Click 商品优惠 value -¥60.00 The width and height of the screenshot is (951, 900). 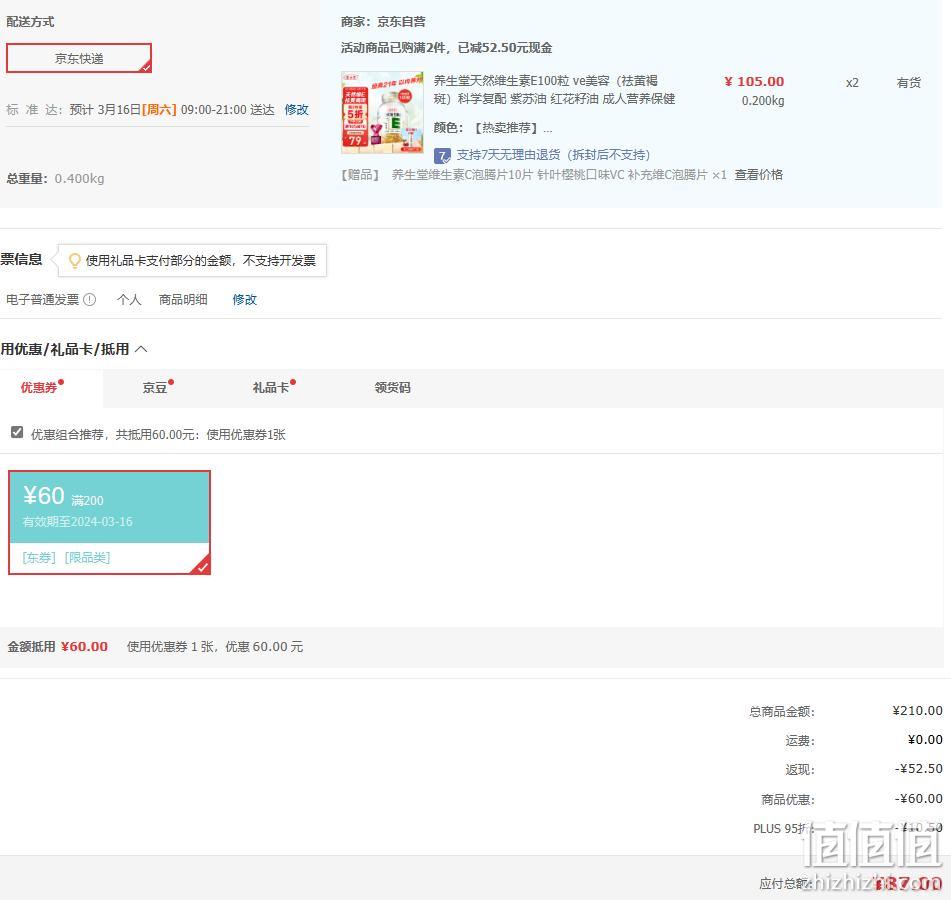[919, 799]
